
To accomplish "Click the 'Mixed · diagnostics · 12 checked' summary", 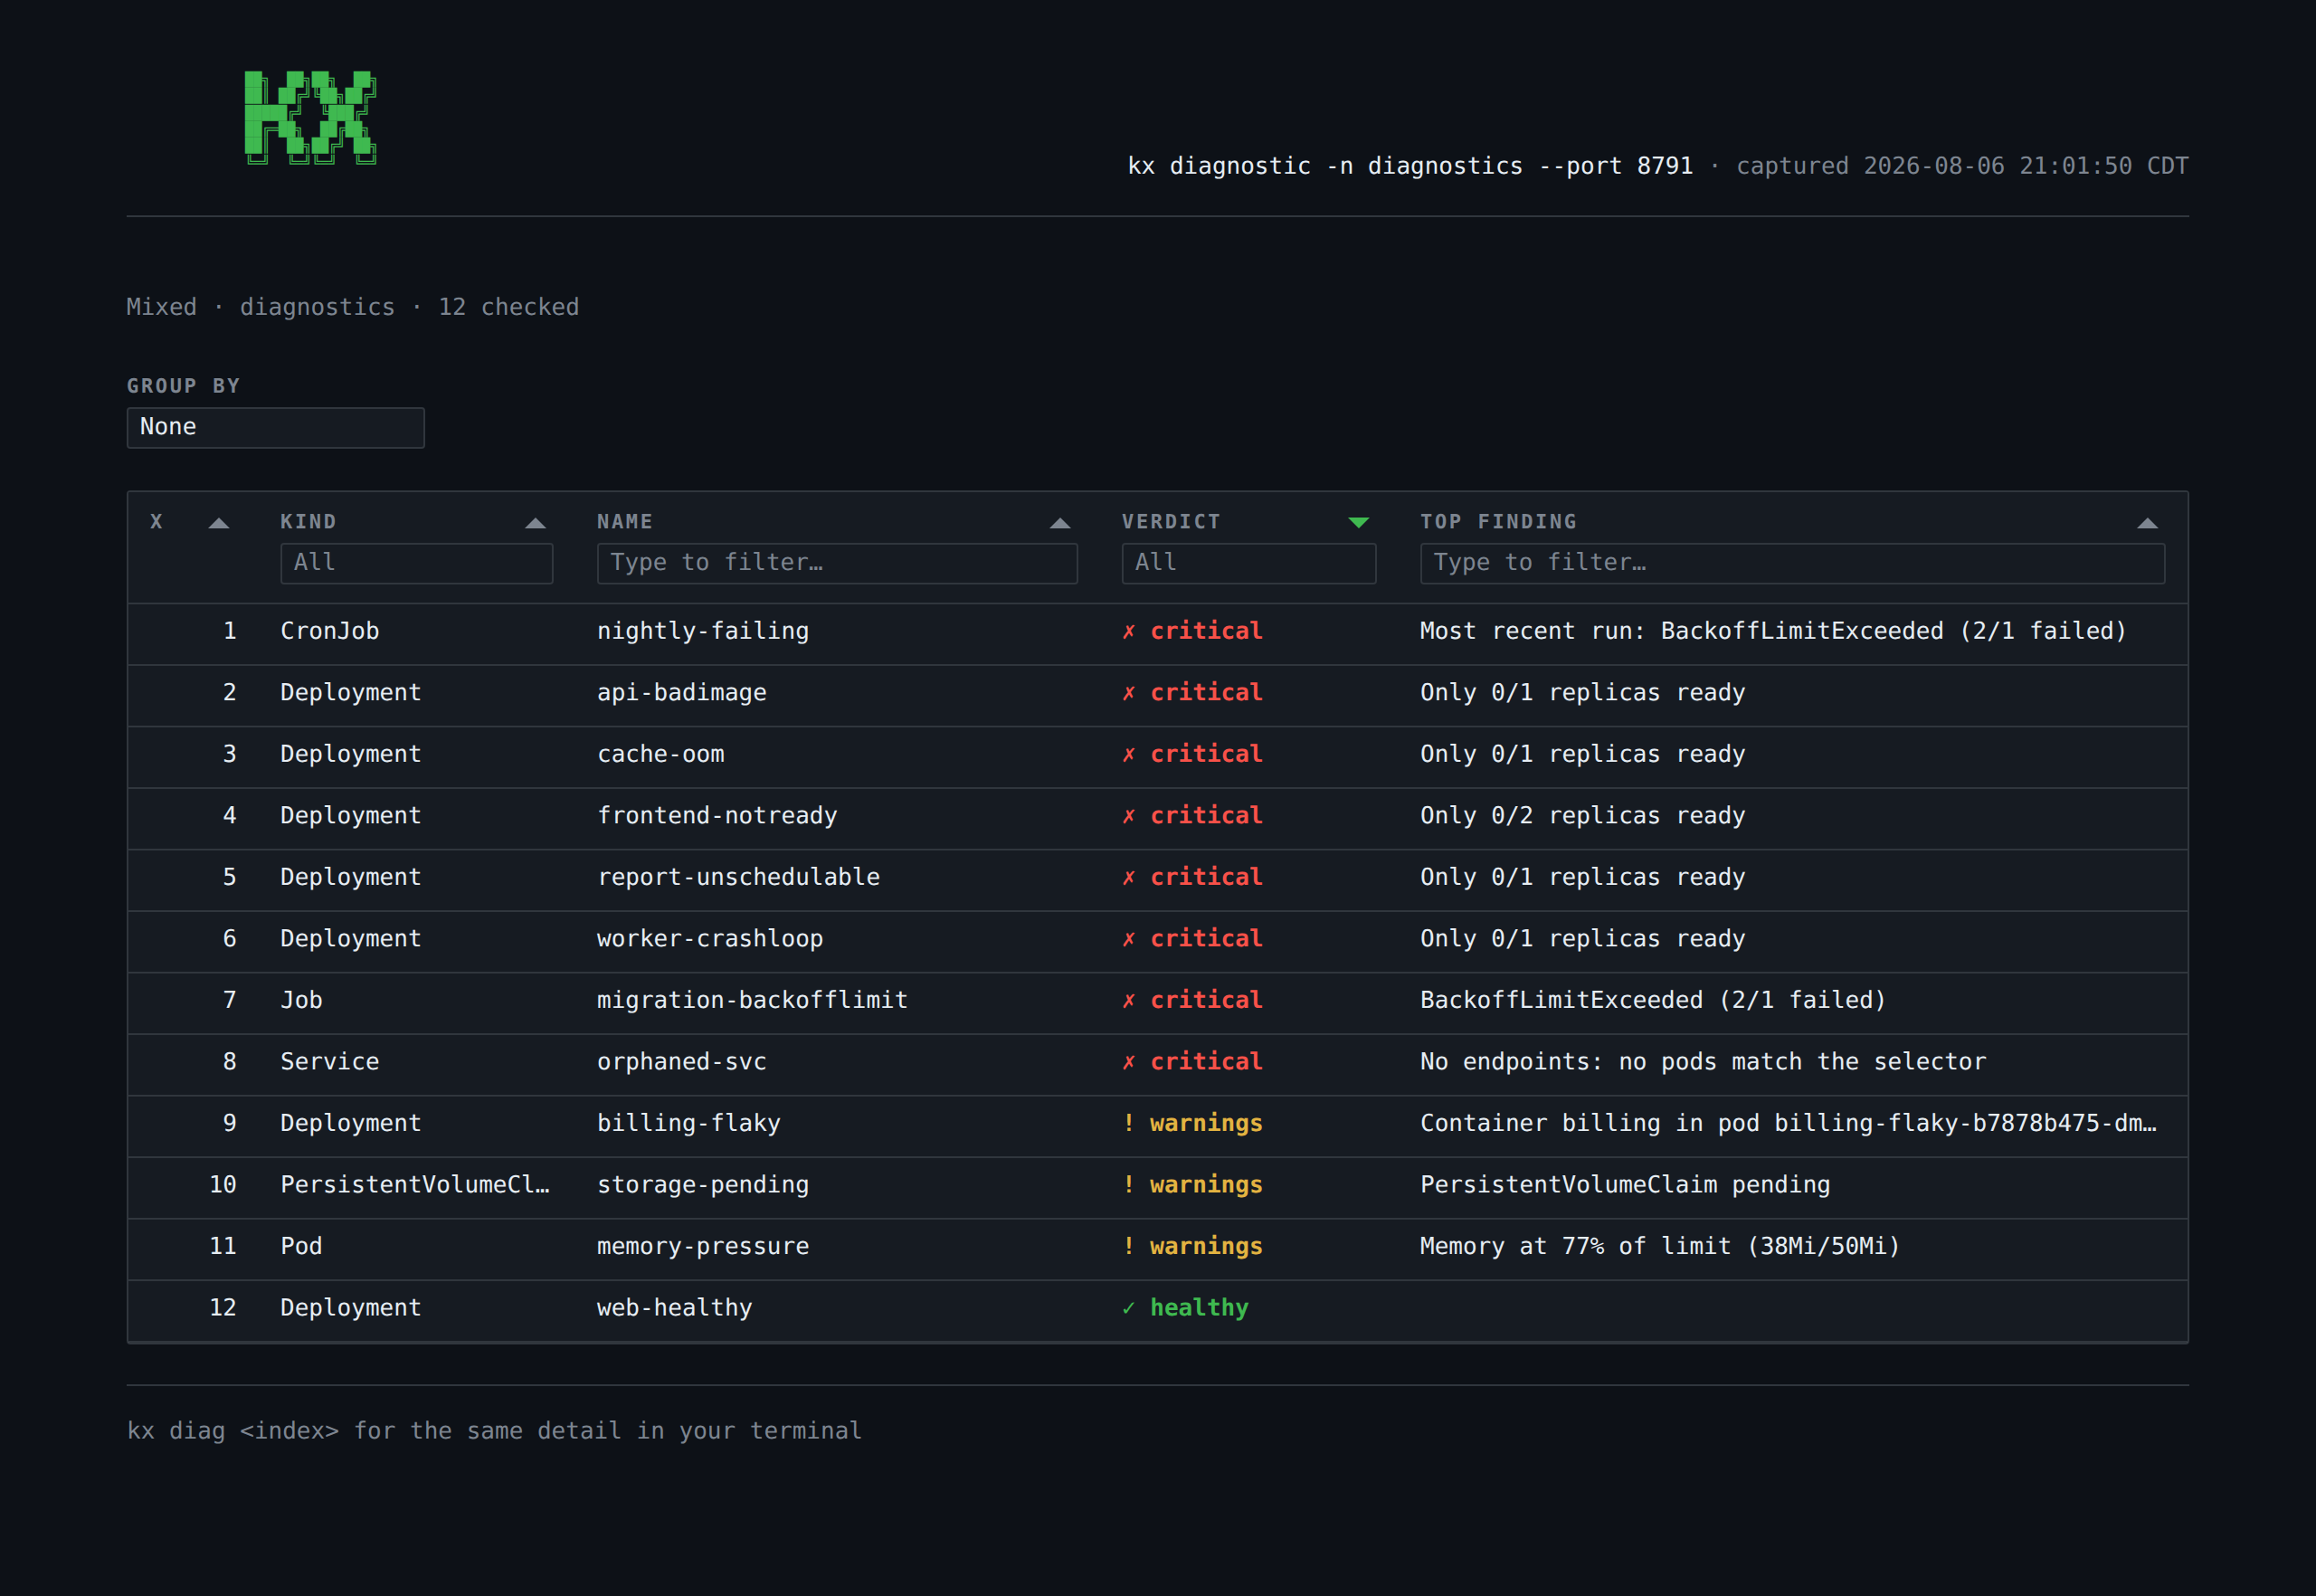I will coord(353,307).
